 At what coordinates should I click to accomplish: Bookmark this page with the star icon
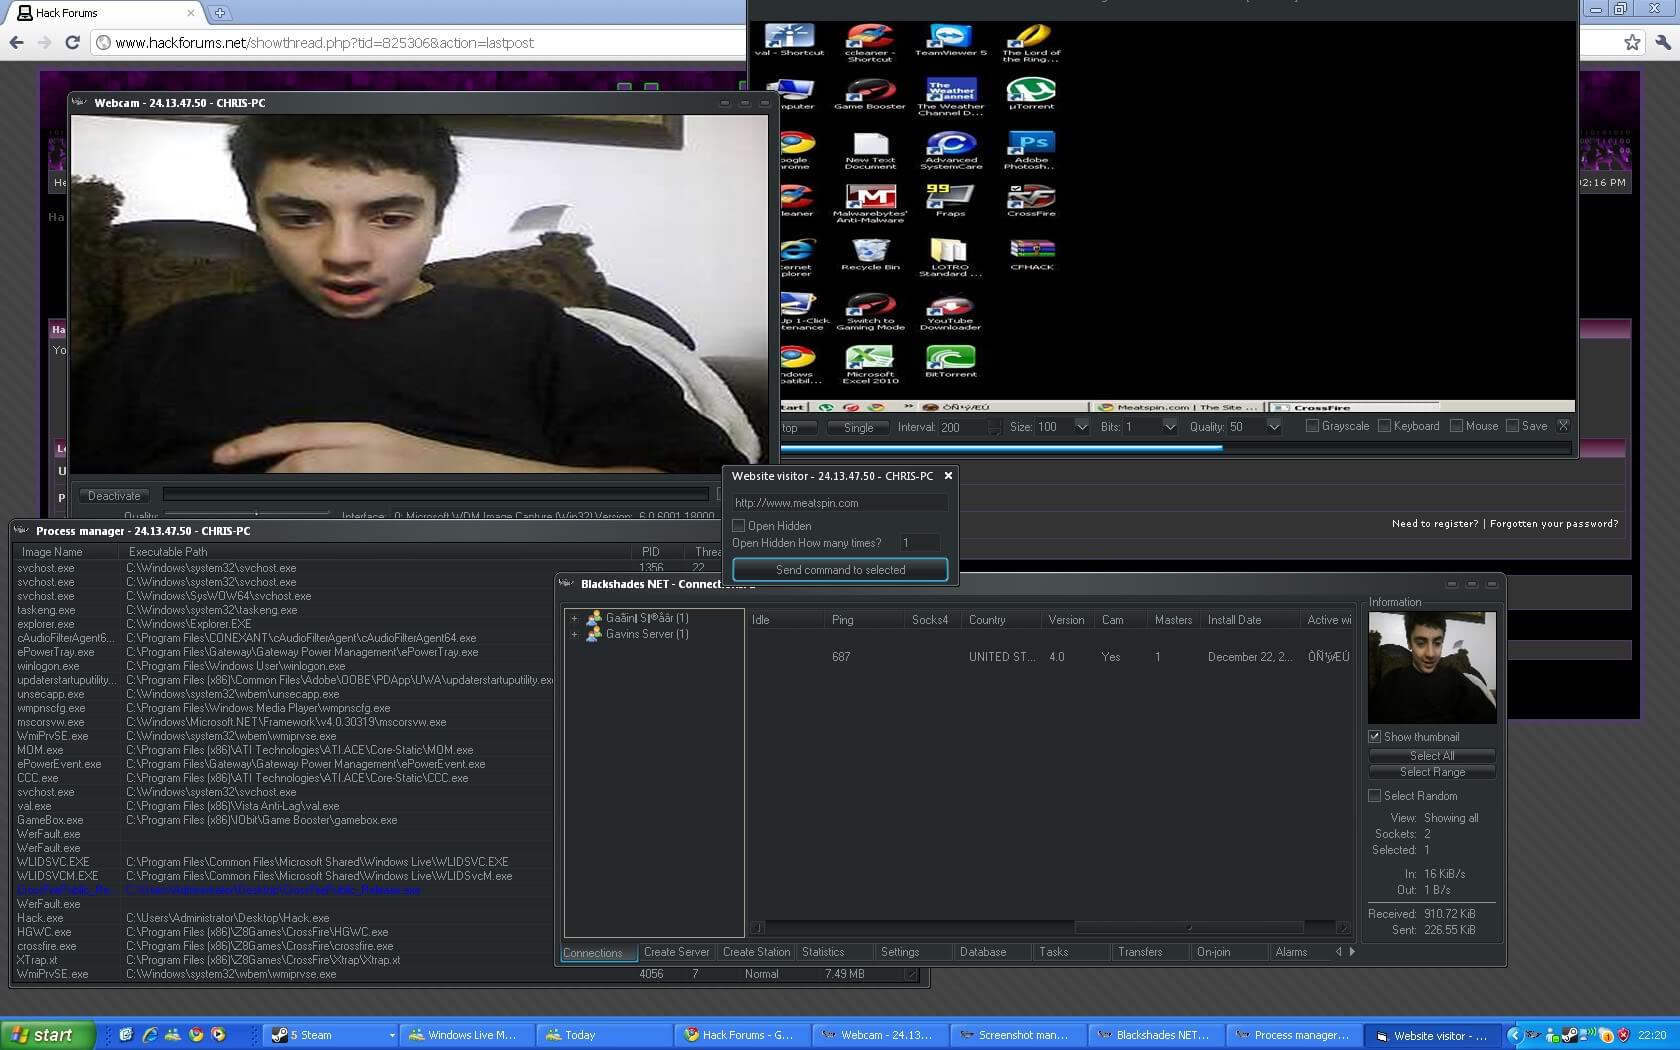click(1632, 42)
